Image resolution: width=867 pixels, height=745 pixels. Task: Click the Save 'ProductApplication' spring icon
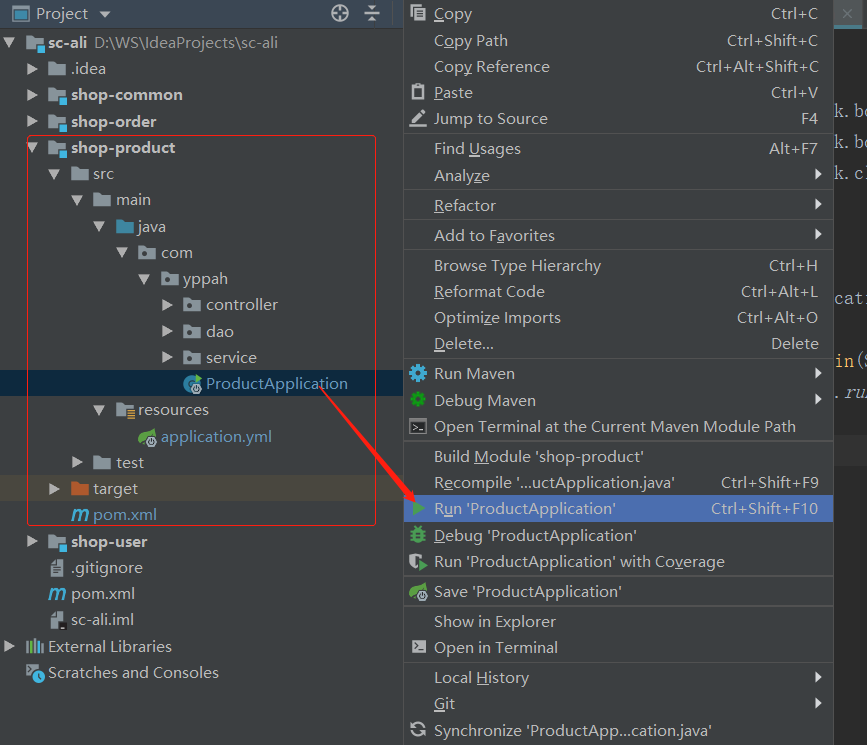pyautogui.click(x=418, y=592)
